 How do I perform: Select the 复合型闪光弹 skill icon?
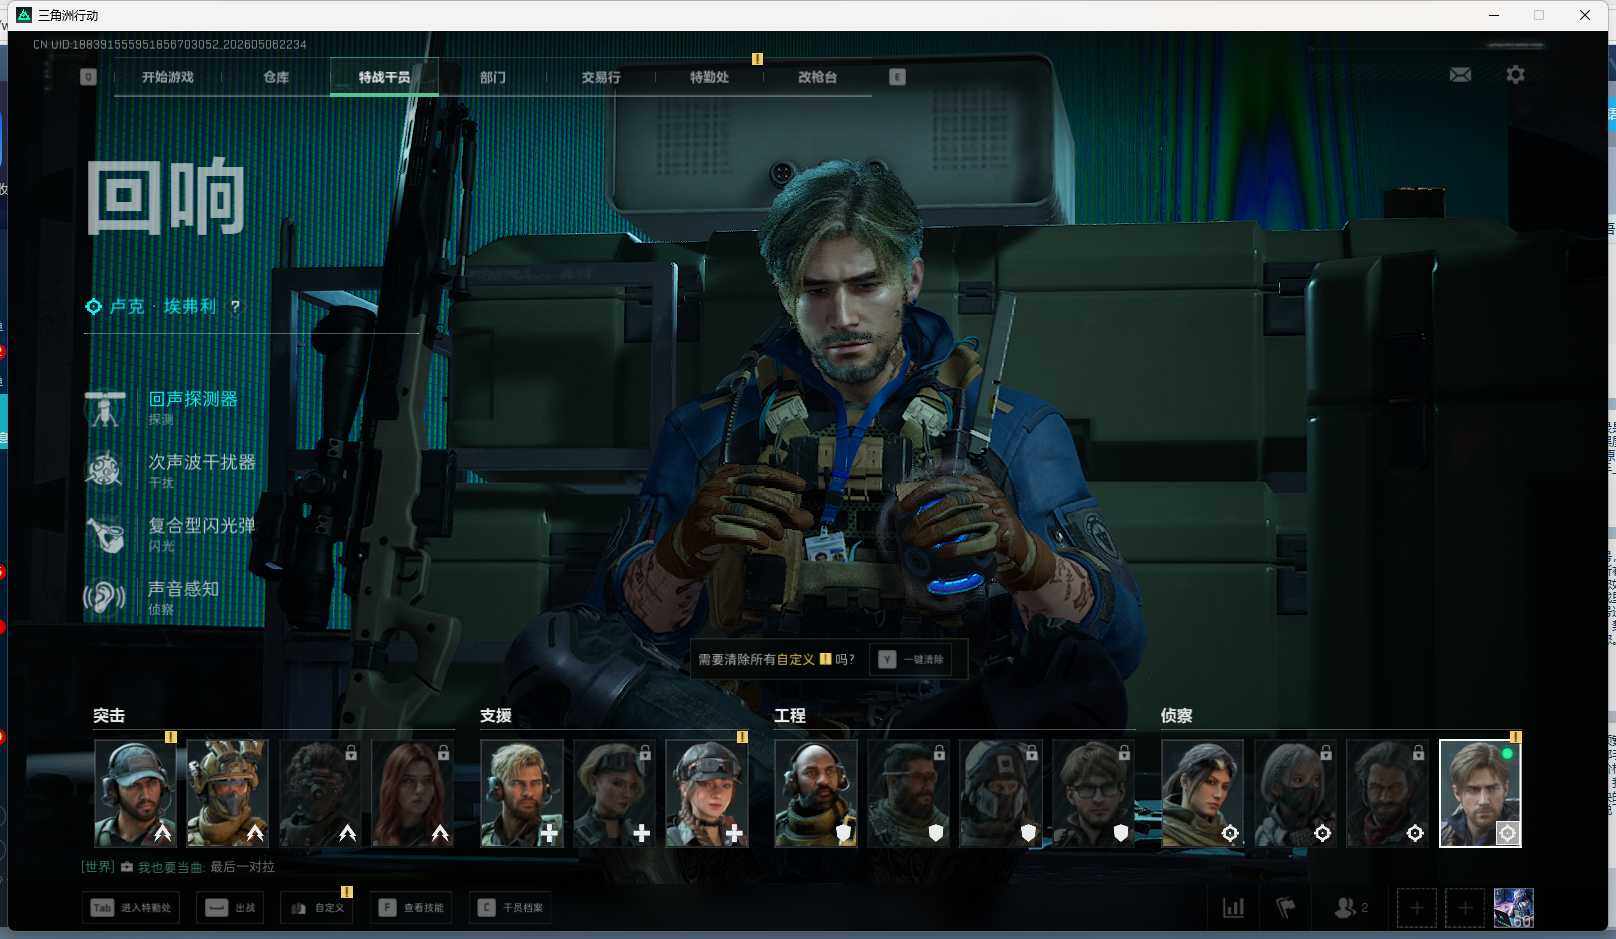(x=105, y=535)
